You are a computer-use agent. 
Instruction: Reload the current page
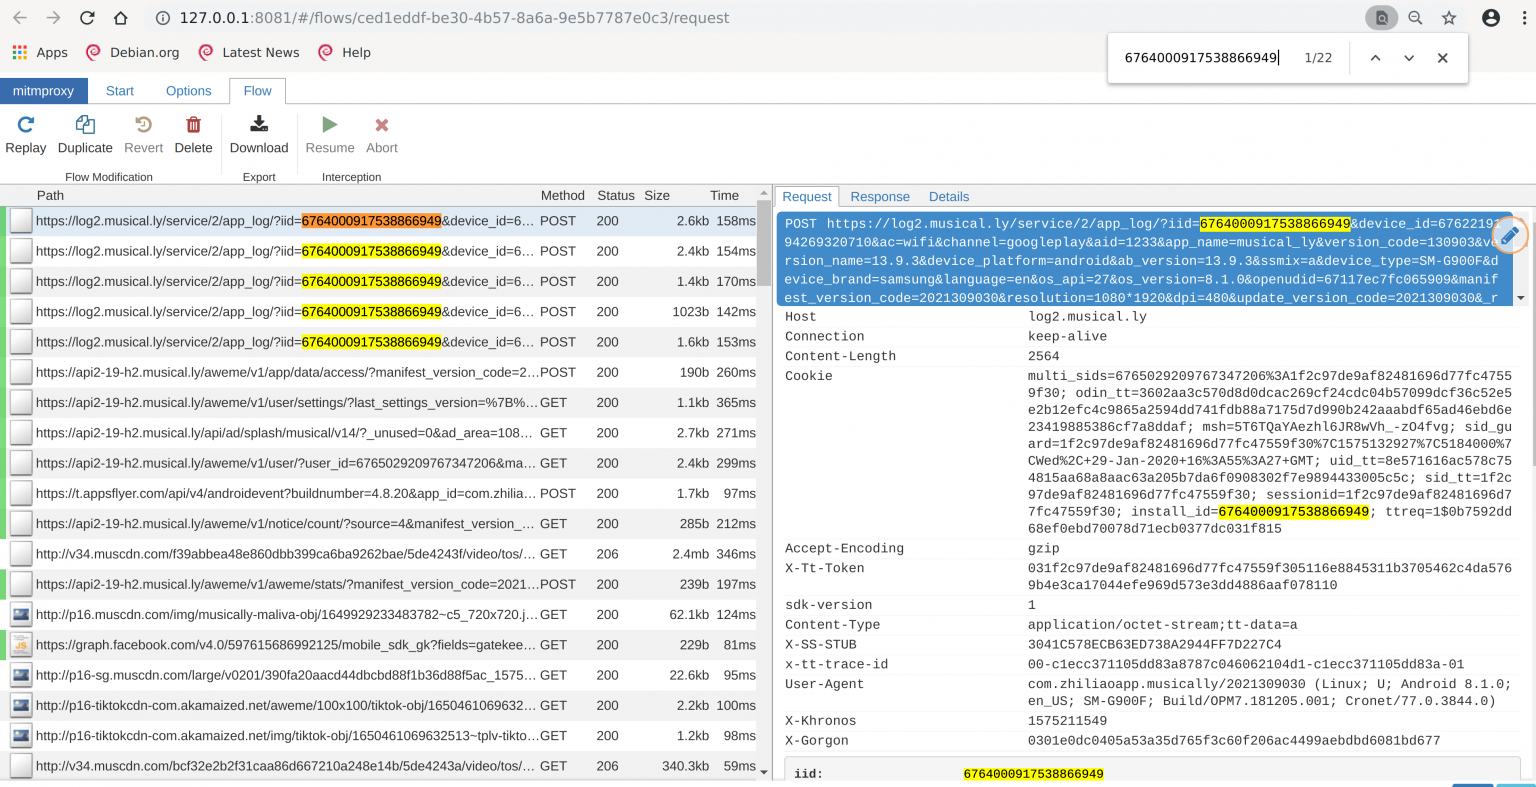pos(88,18)
